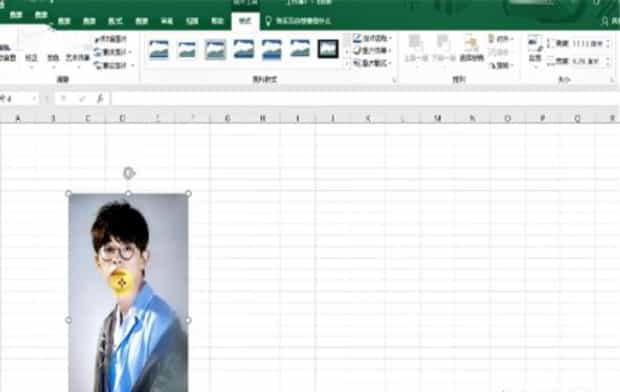This screenshot has height=392, width=620.
Task: Apply the first picture style thumbnail
Action: [x=159, y=50]
